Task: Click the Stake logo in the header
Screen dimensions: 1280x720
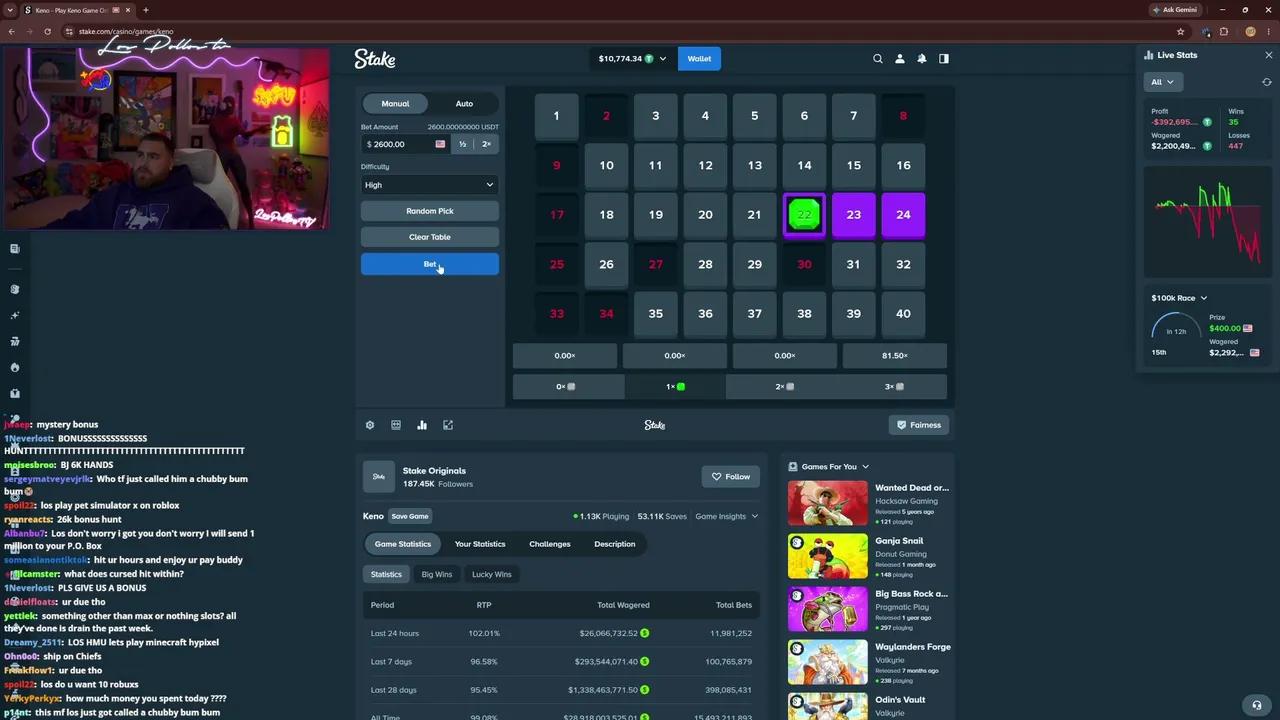Action: click(x=375, y=59)
